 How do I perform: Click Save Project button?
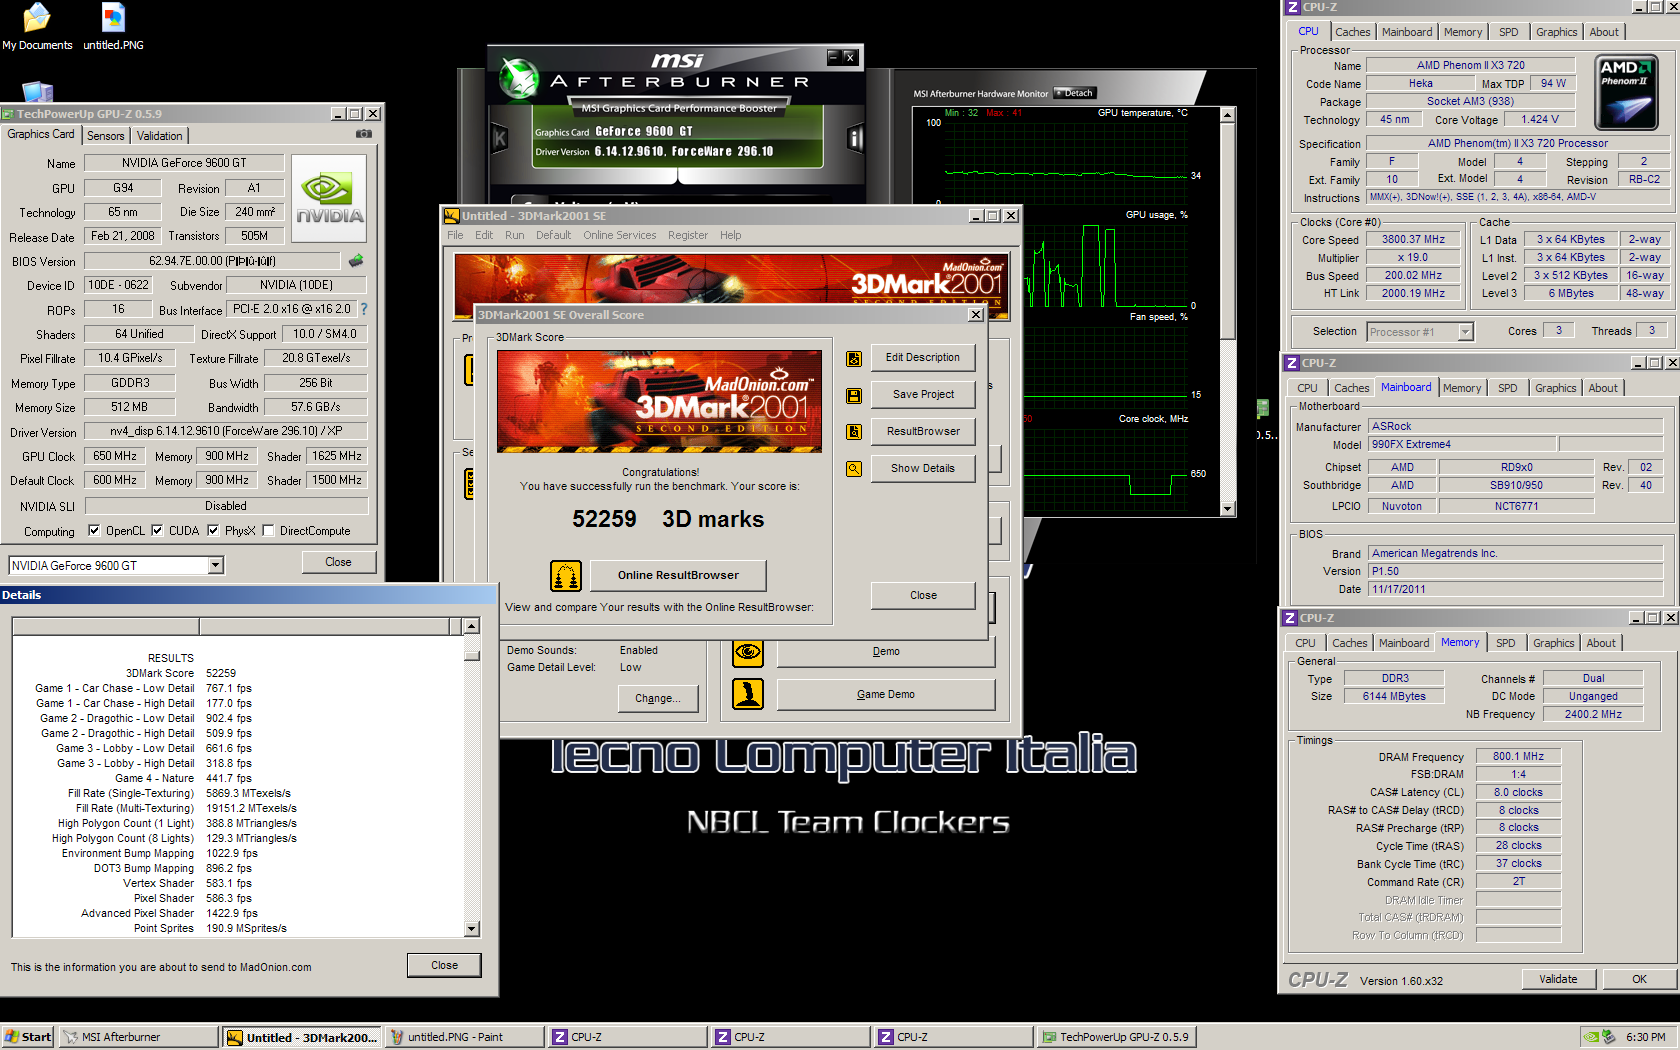click(923, 395)
